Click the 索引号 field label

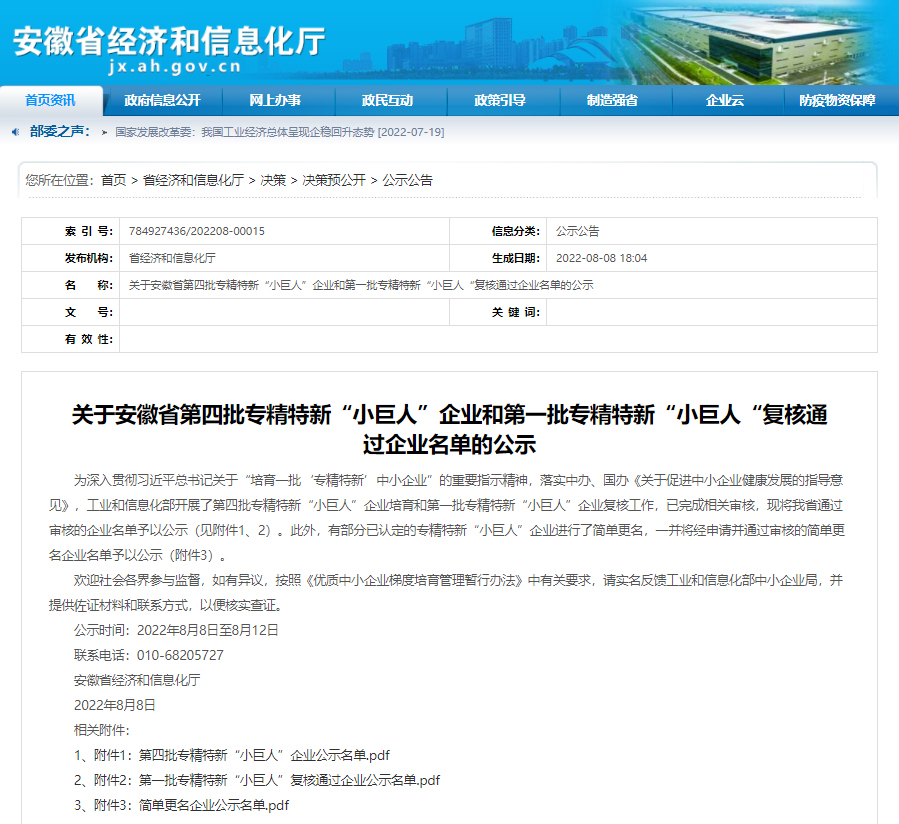89,231
